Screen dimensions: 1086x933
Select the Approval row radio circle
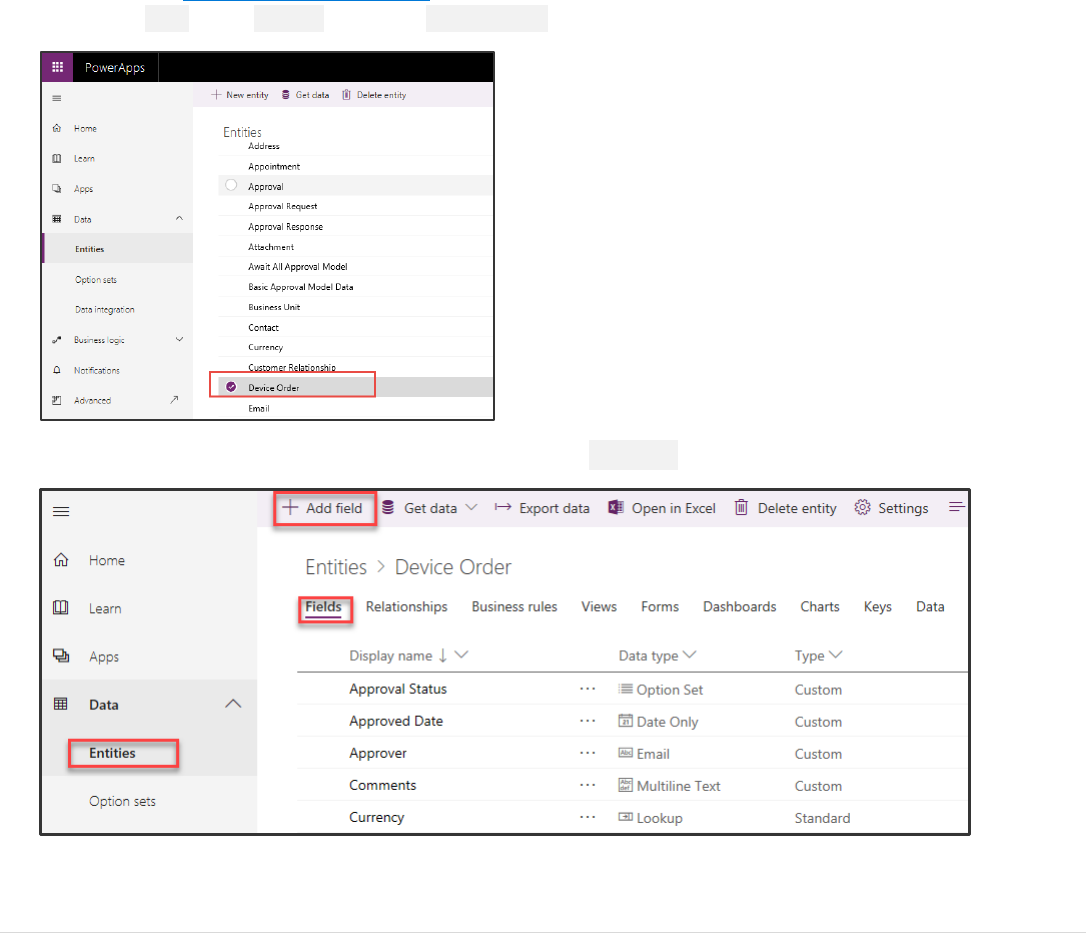click(231, 185)
